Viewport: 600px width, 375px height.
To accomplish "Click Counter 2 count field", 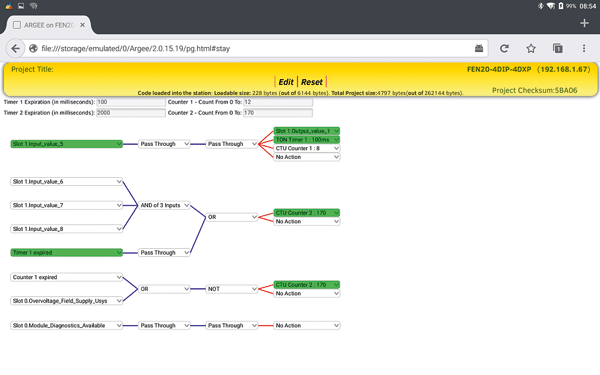I will click(278, 113).
